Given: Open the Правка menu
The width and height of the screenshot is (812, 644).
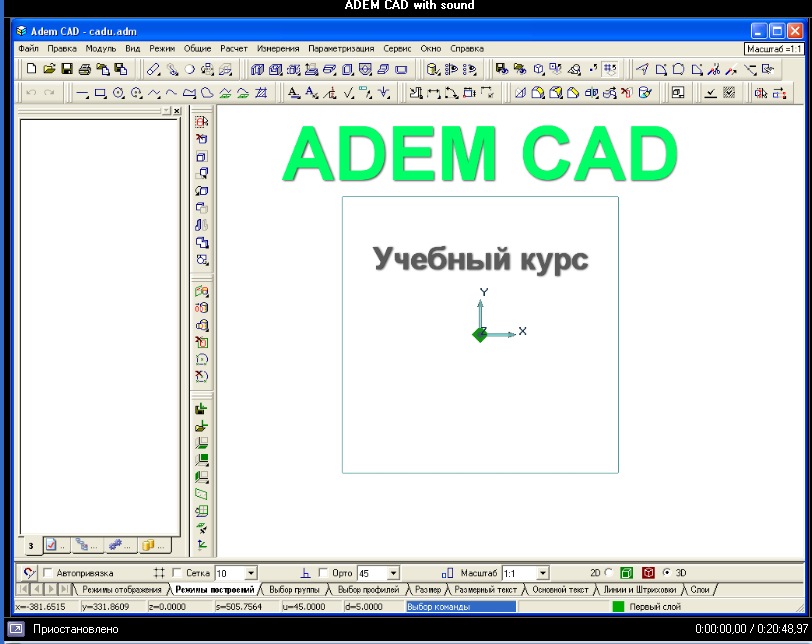Looking at the screenshot, I should [x=62, y=49].
